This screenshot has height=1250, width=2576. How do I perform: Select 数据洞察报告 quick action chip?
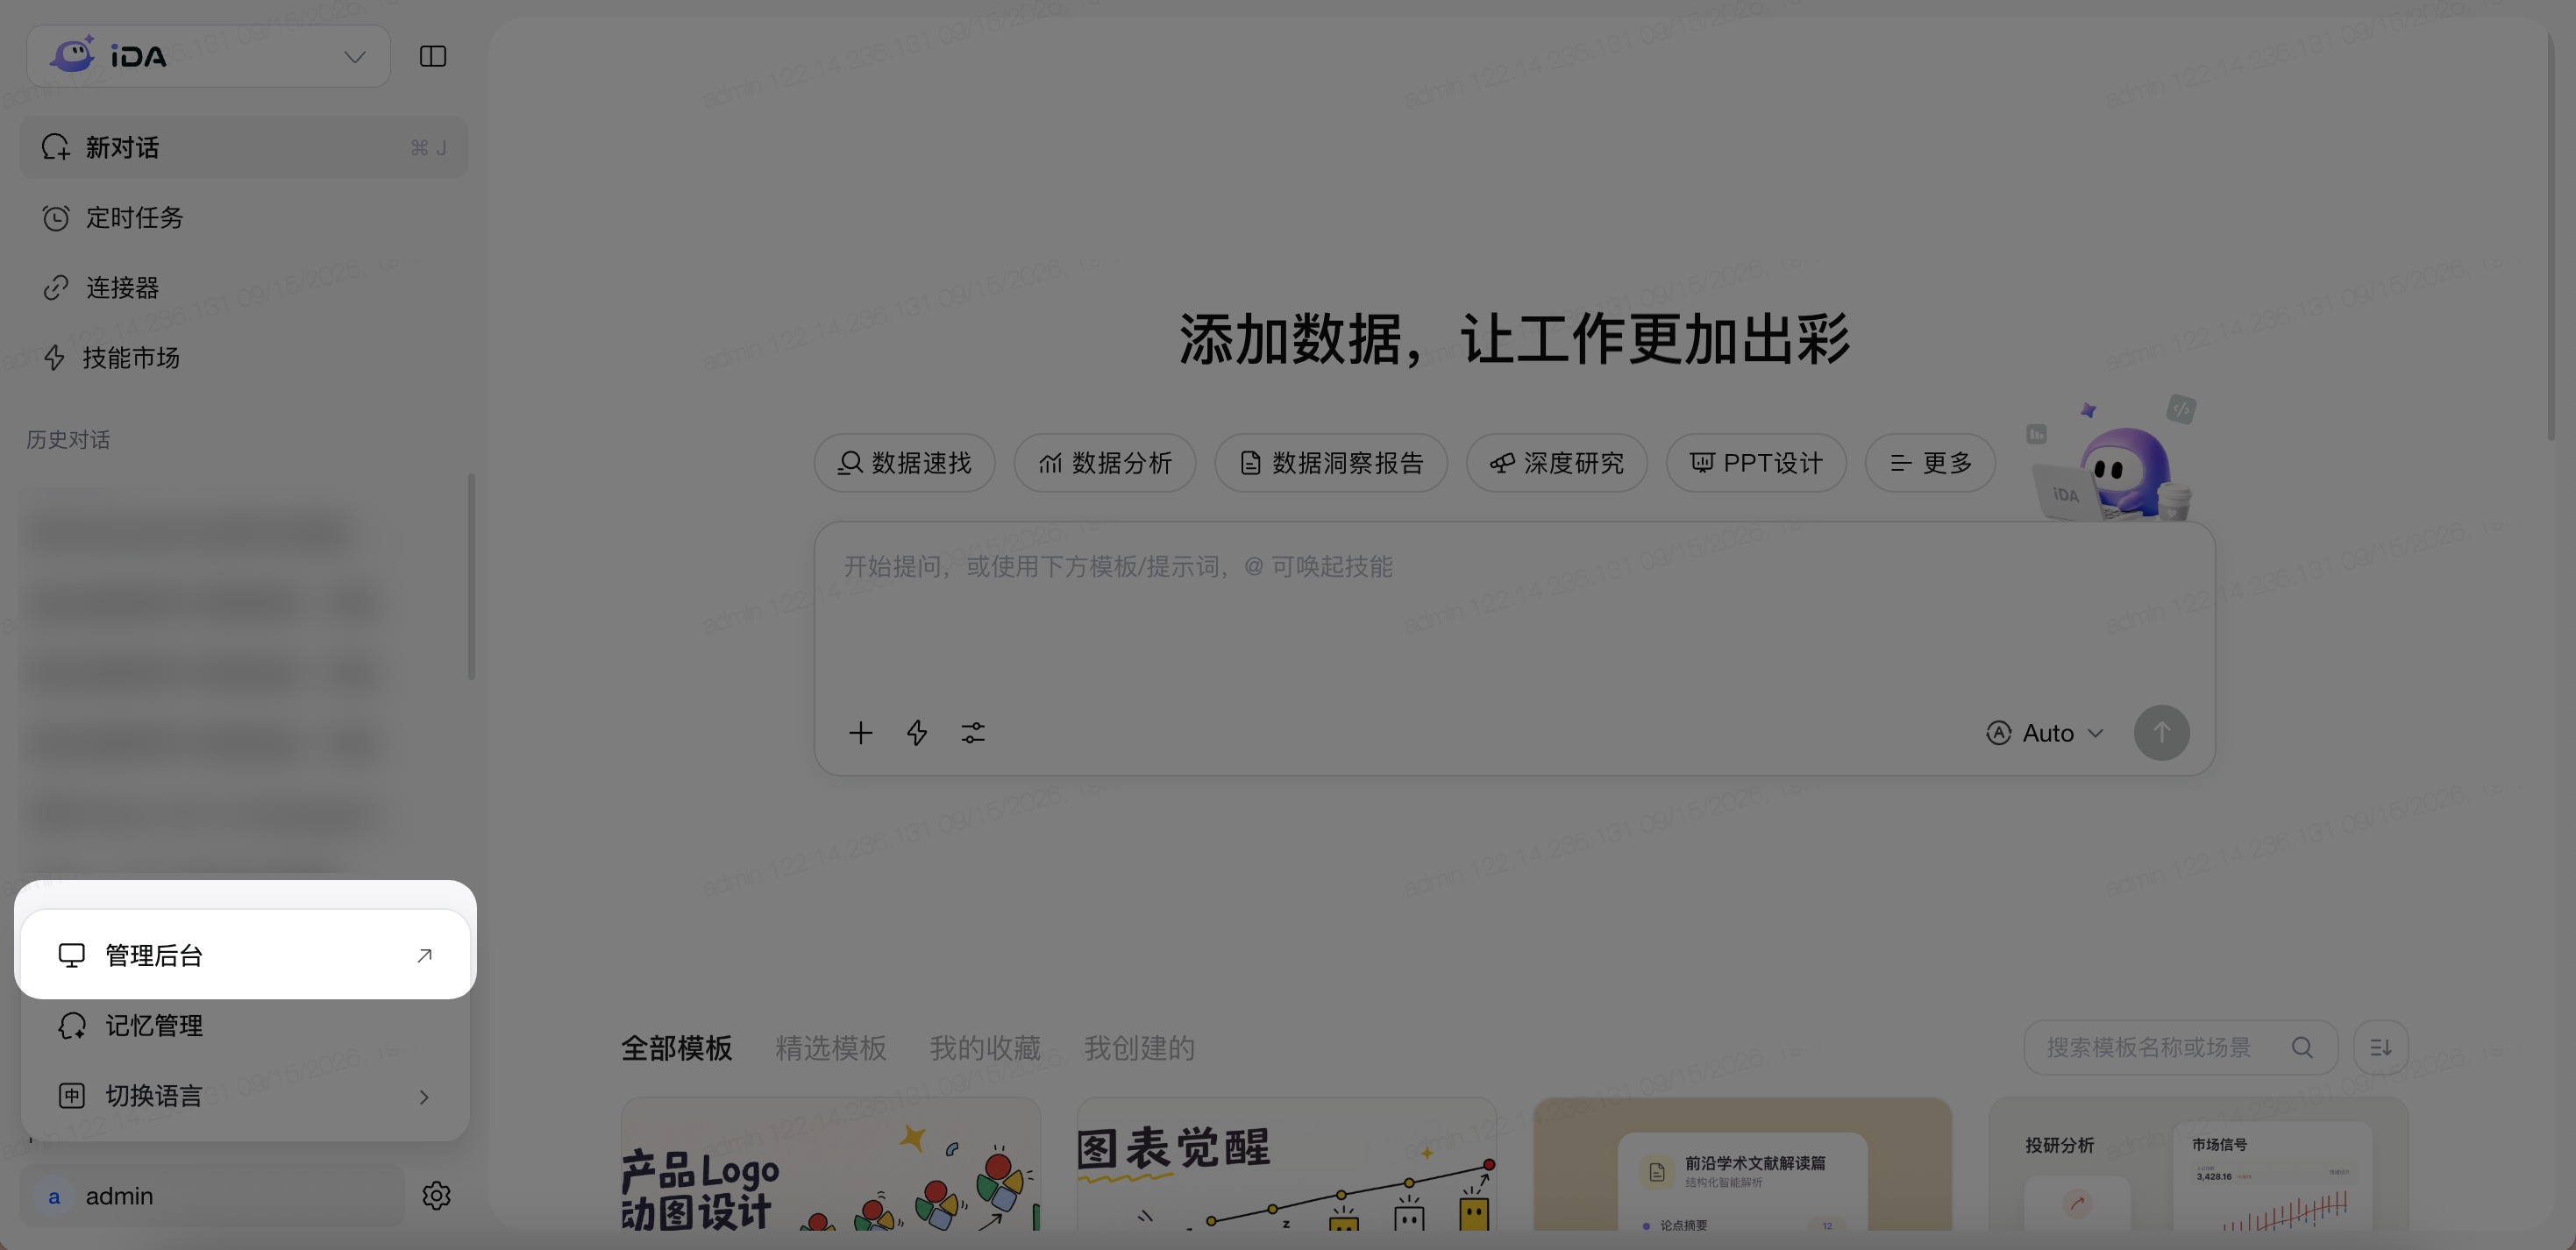[x=1331, y=463]
